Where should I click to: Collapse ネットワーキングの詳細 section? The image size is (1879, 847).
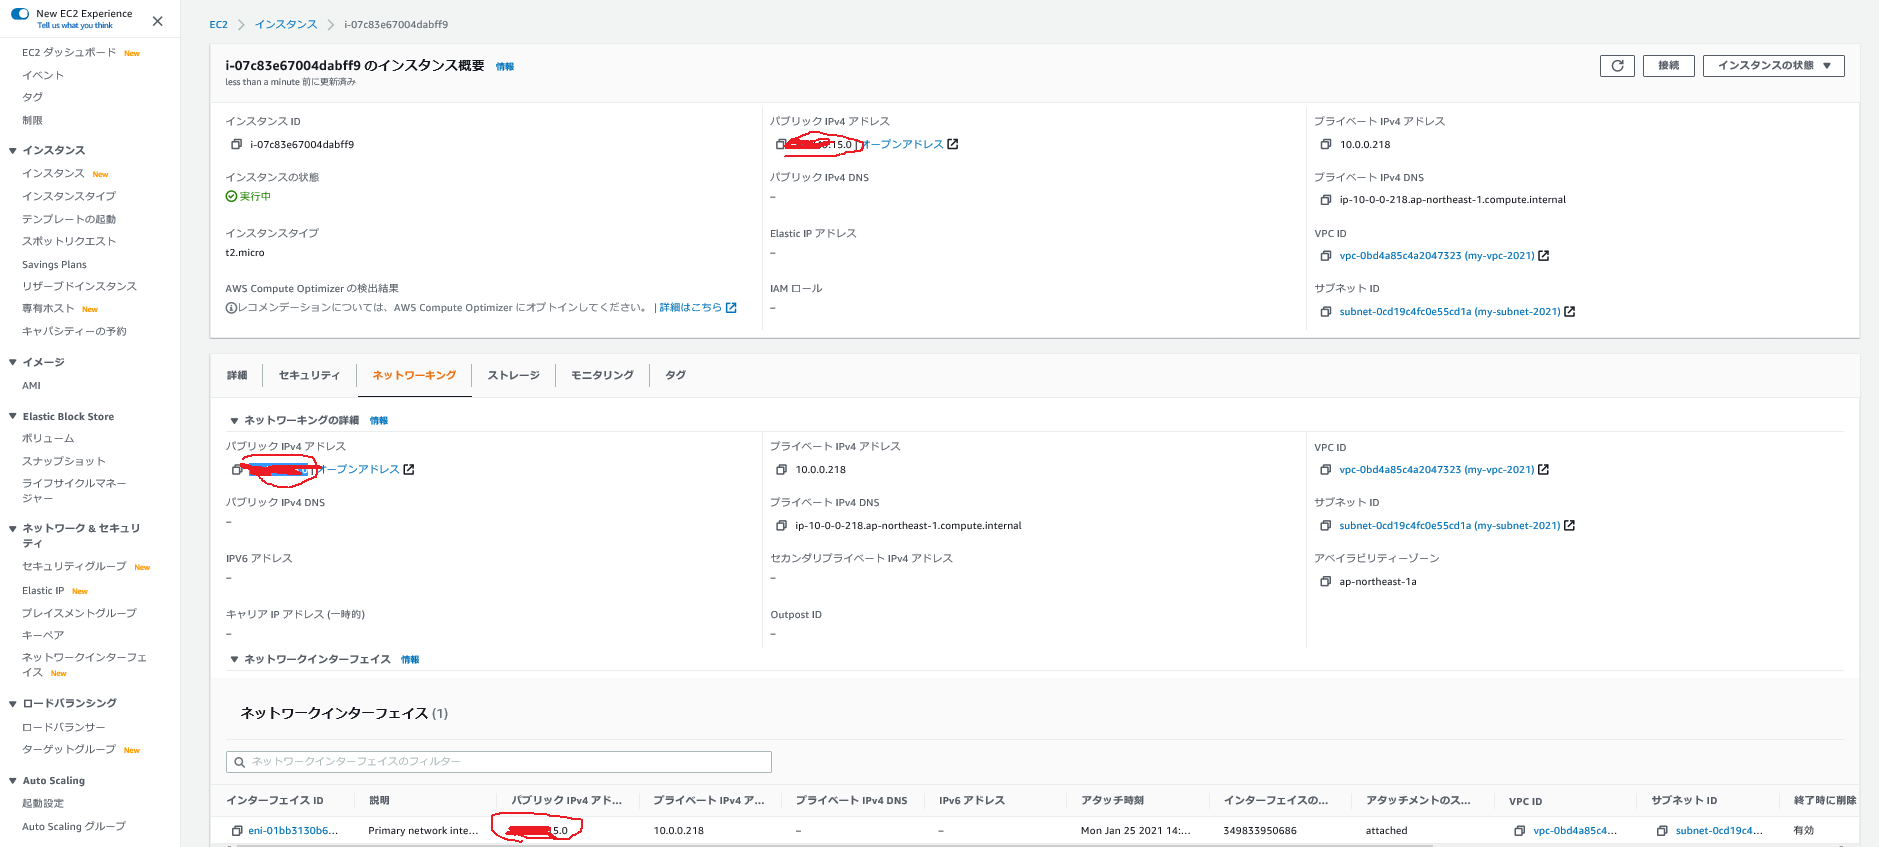[x=234, y=421]
